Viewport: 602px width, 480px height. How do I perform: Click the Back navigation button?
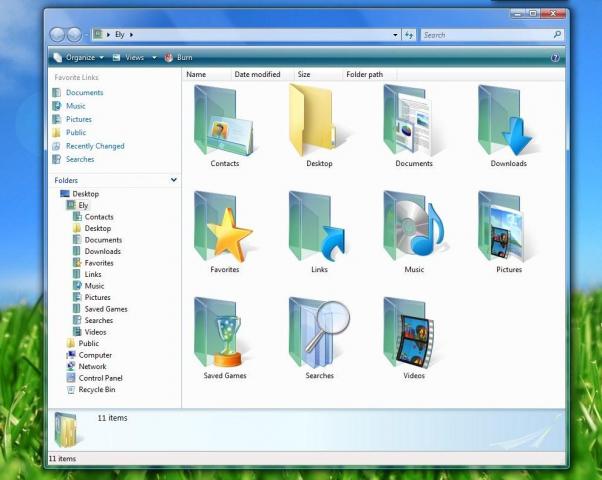[58, 35]
